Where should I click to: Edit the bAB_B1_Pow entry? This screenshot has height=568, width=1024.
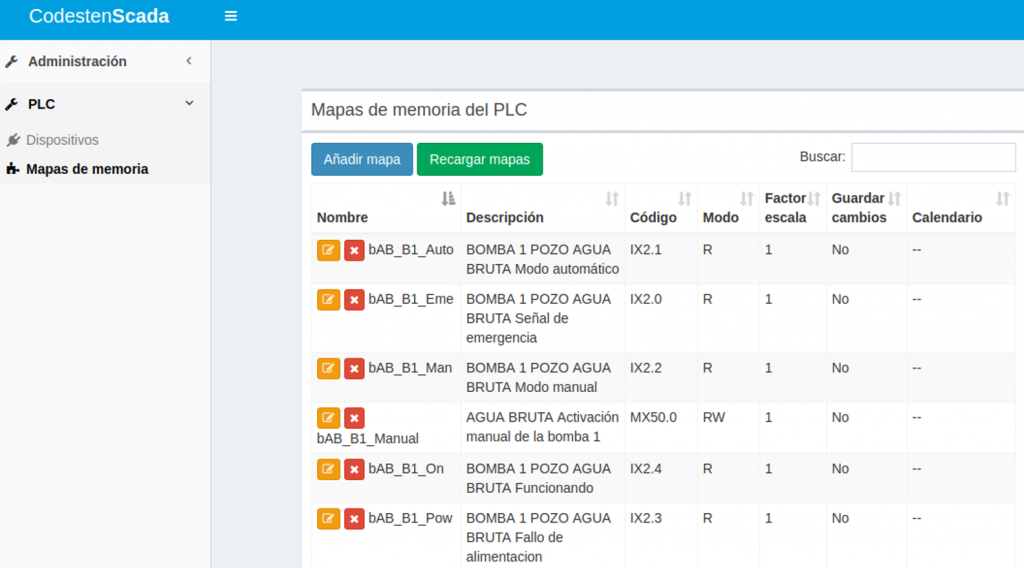pyautogui.click(x=328, y=518)
